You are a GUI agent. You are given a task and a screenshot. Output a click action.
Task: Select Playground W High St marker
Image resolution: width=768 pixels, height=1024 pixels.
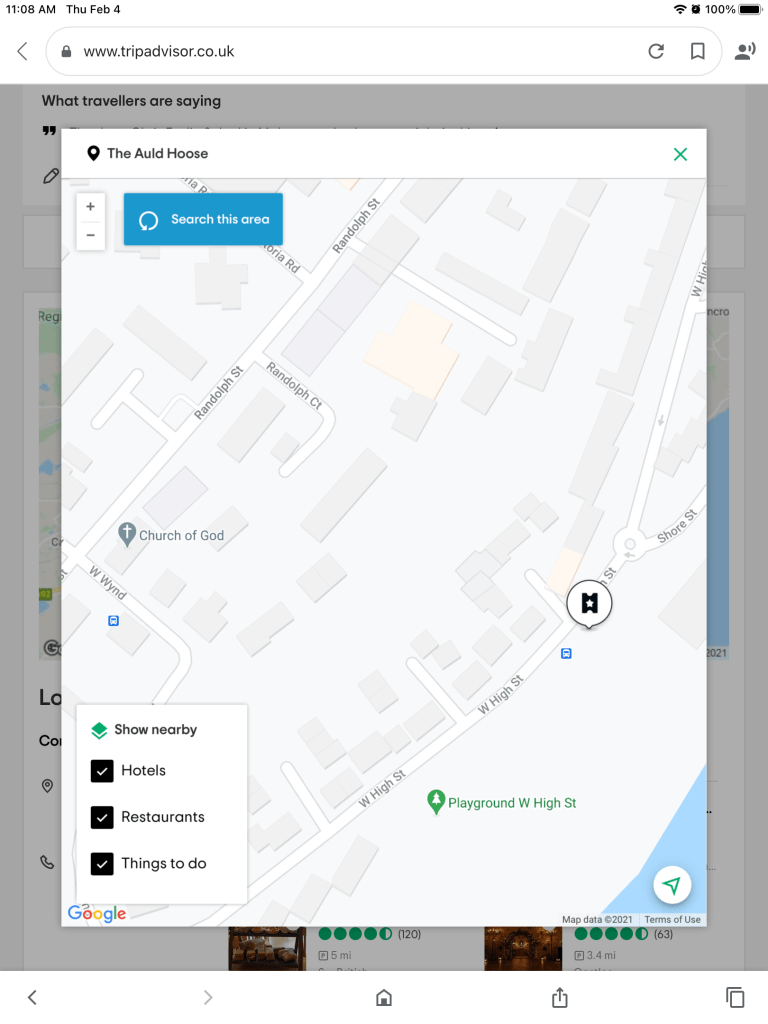coord(435,802)
